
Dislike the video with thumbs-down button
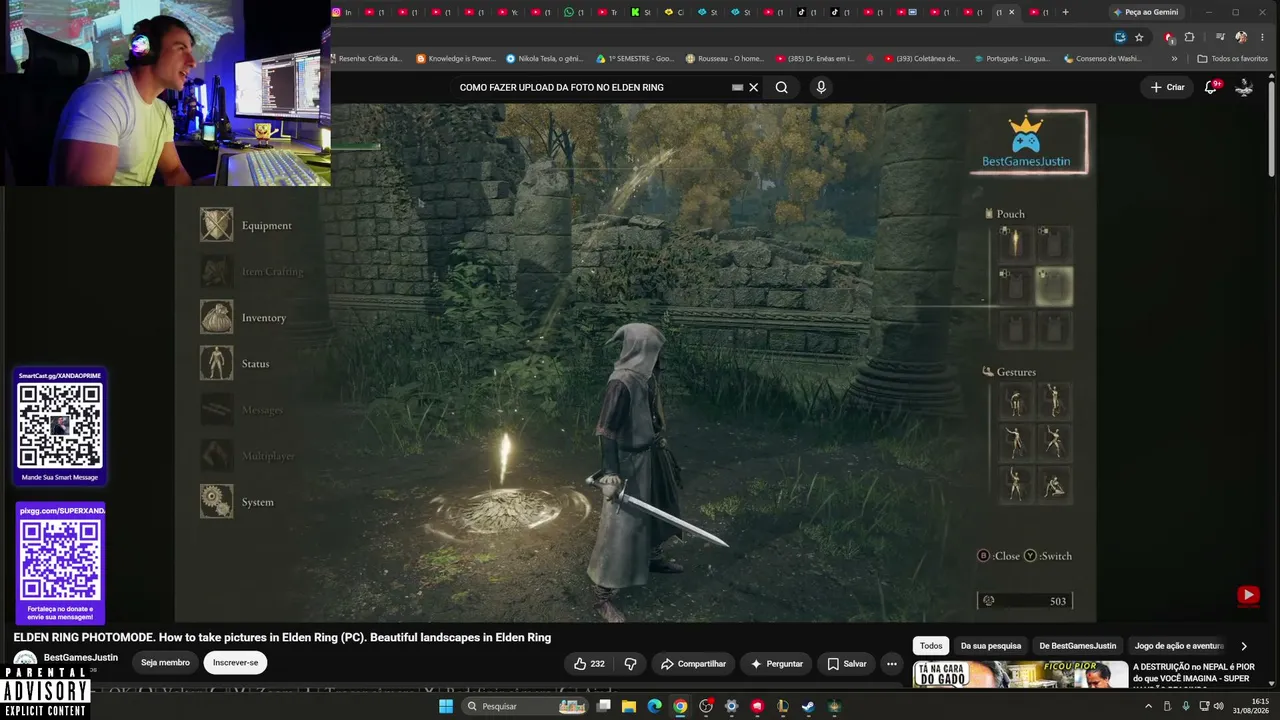(x=631, y=663)
